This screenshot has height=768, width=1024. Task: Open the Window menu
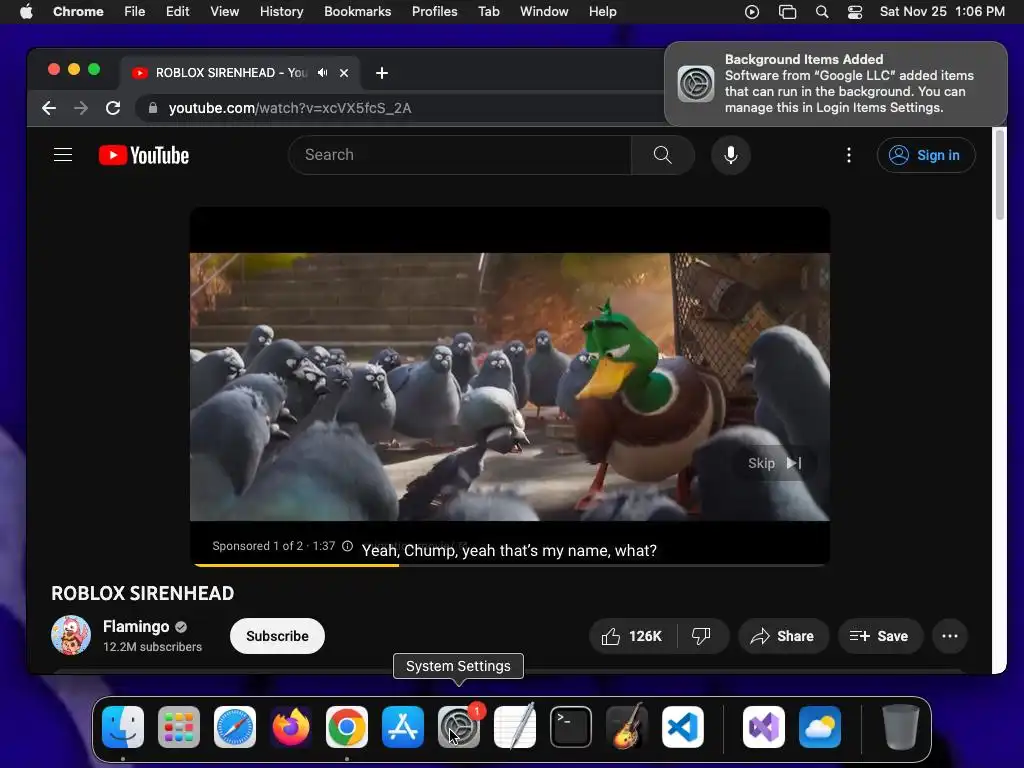pyautogui.click(x=544, y=12)
